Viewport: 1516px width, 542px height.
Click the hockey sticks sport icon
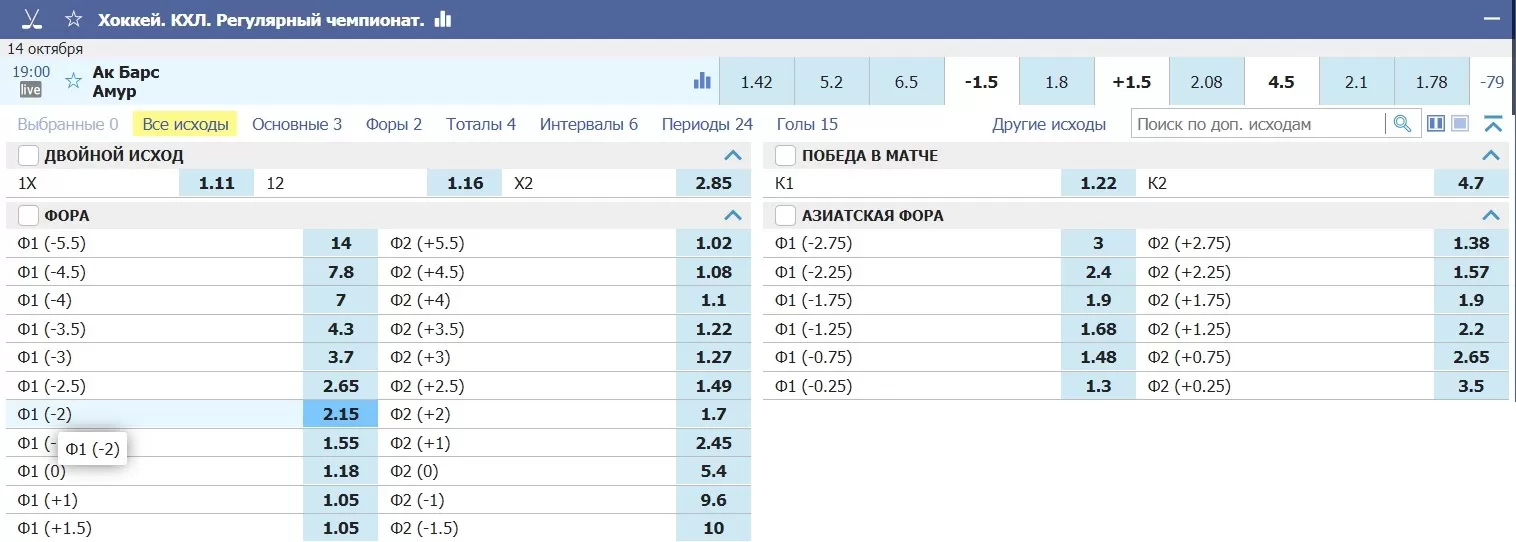(x=32, y=19)
